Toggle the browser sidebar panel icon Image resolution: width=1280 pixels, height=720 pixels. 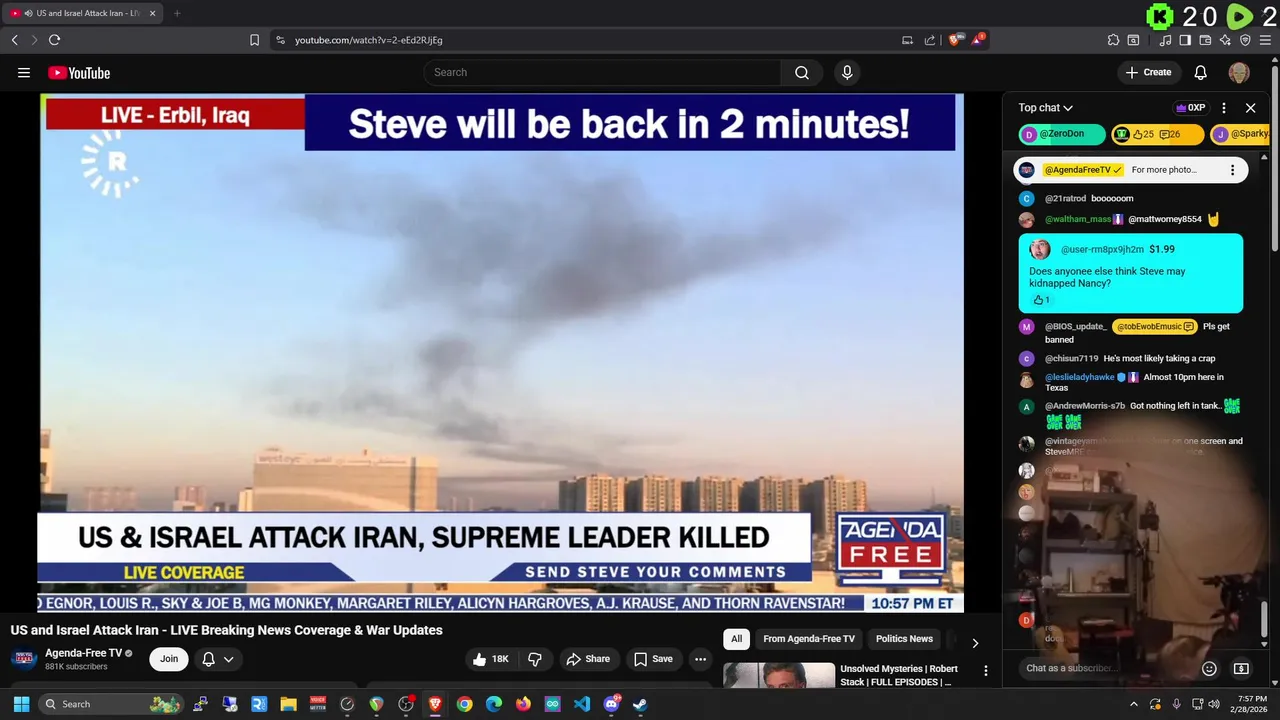pyautogui.click(x=1185, y=40)
